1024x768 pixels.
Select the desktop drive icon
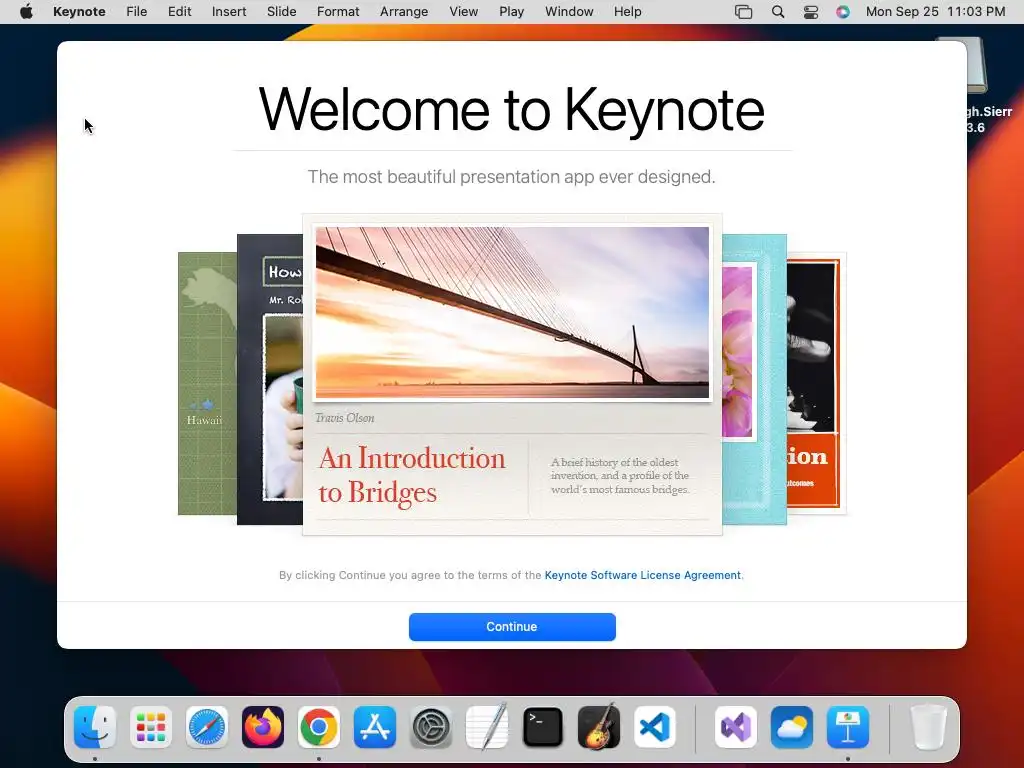coord(976,65)
